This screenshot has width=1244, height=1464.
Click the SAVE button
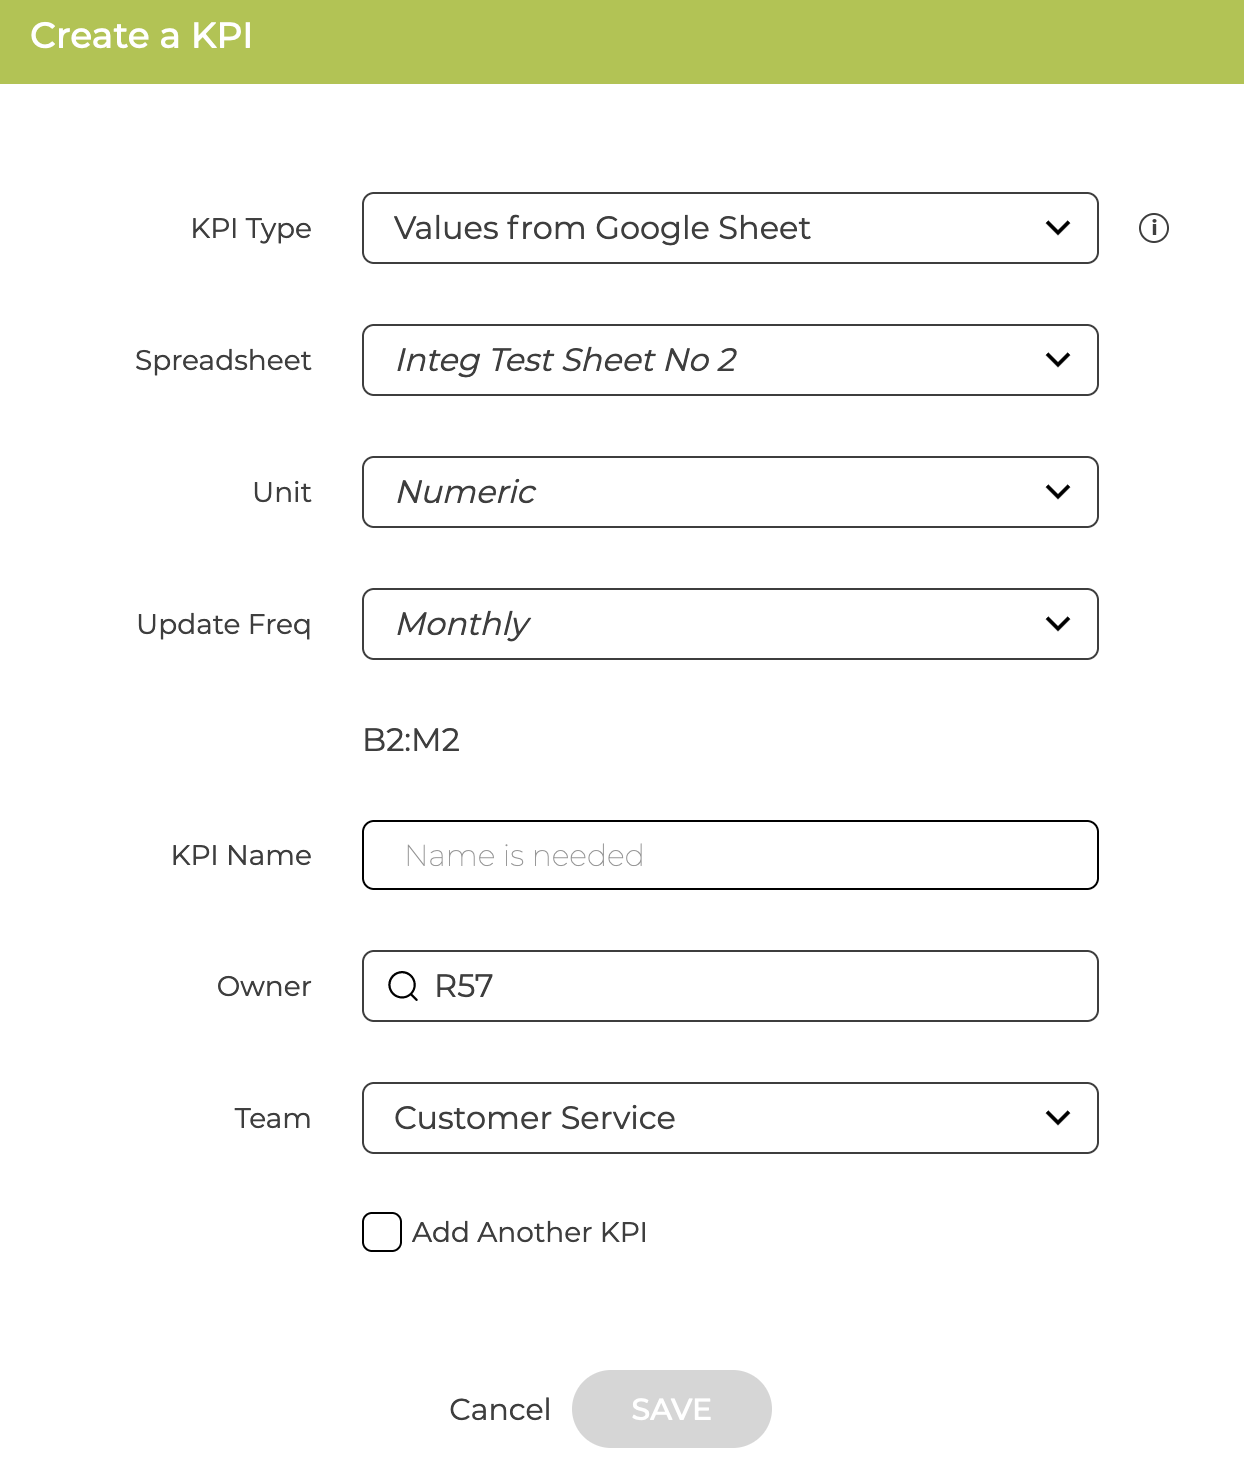[x=672, y=1409]
